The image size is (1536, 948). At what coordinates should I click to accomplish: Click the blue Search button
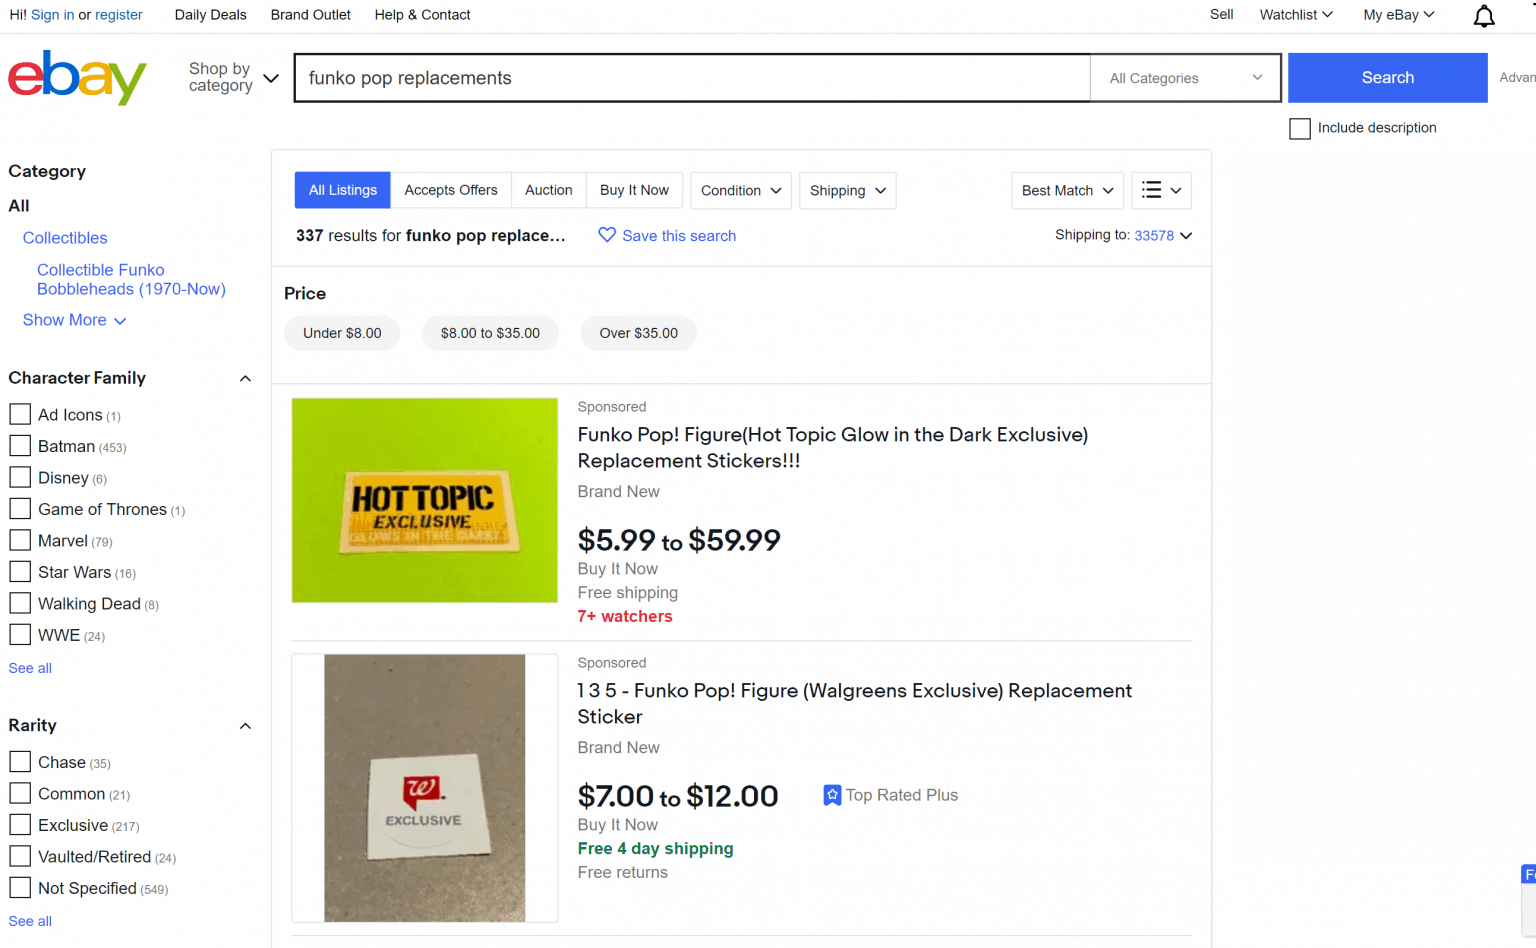point(1388,78)
